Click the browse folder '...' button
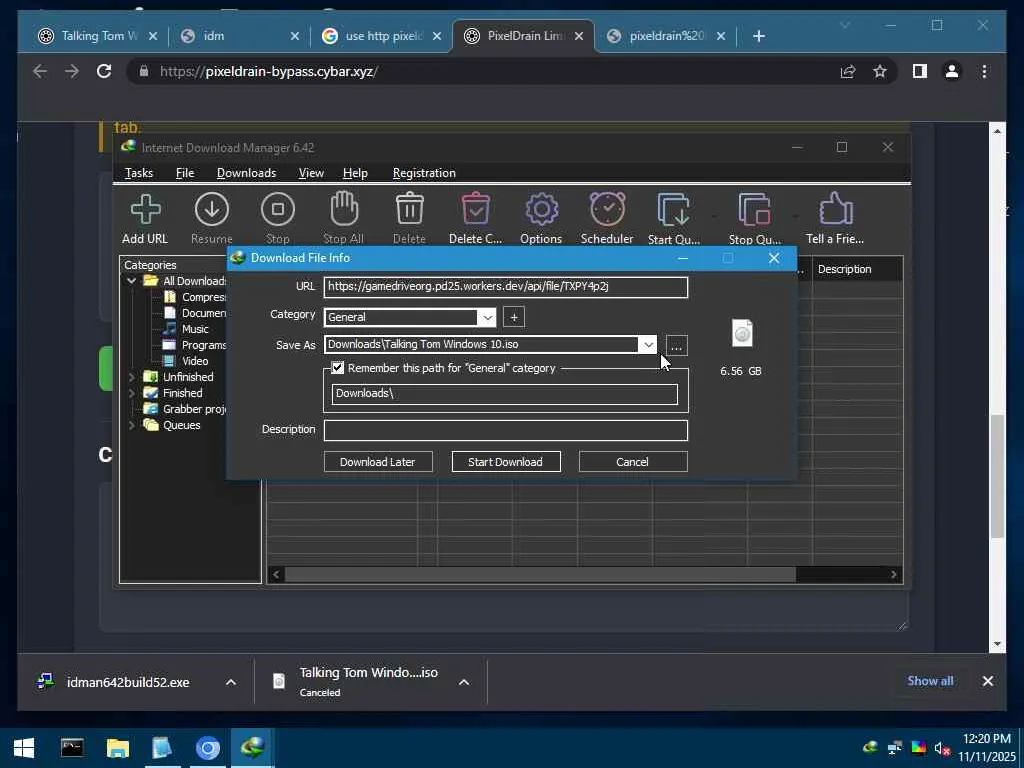This screenshot has width=1024, height=768. 677,345
